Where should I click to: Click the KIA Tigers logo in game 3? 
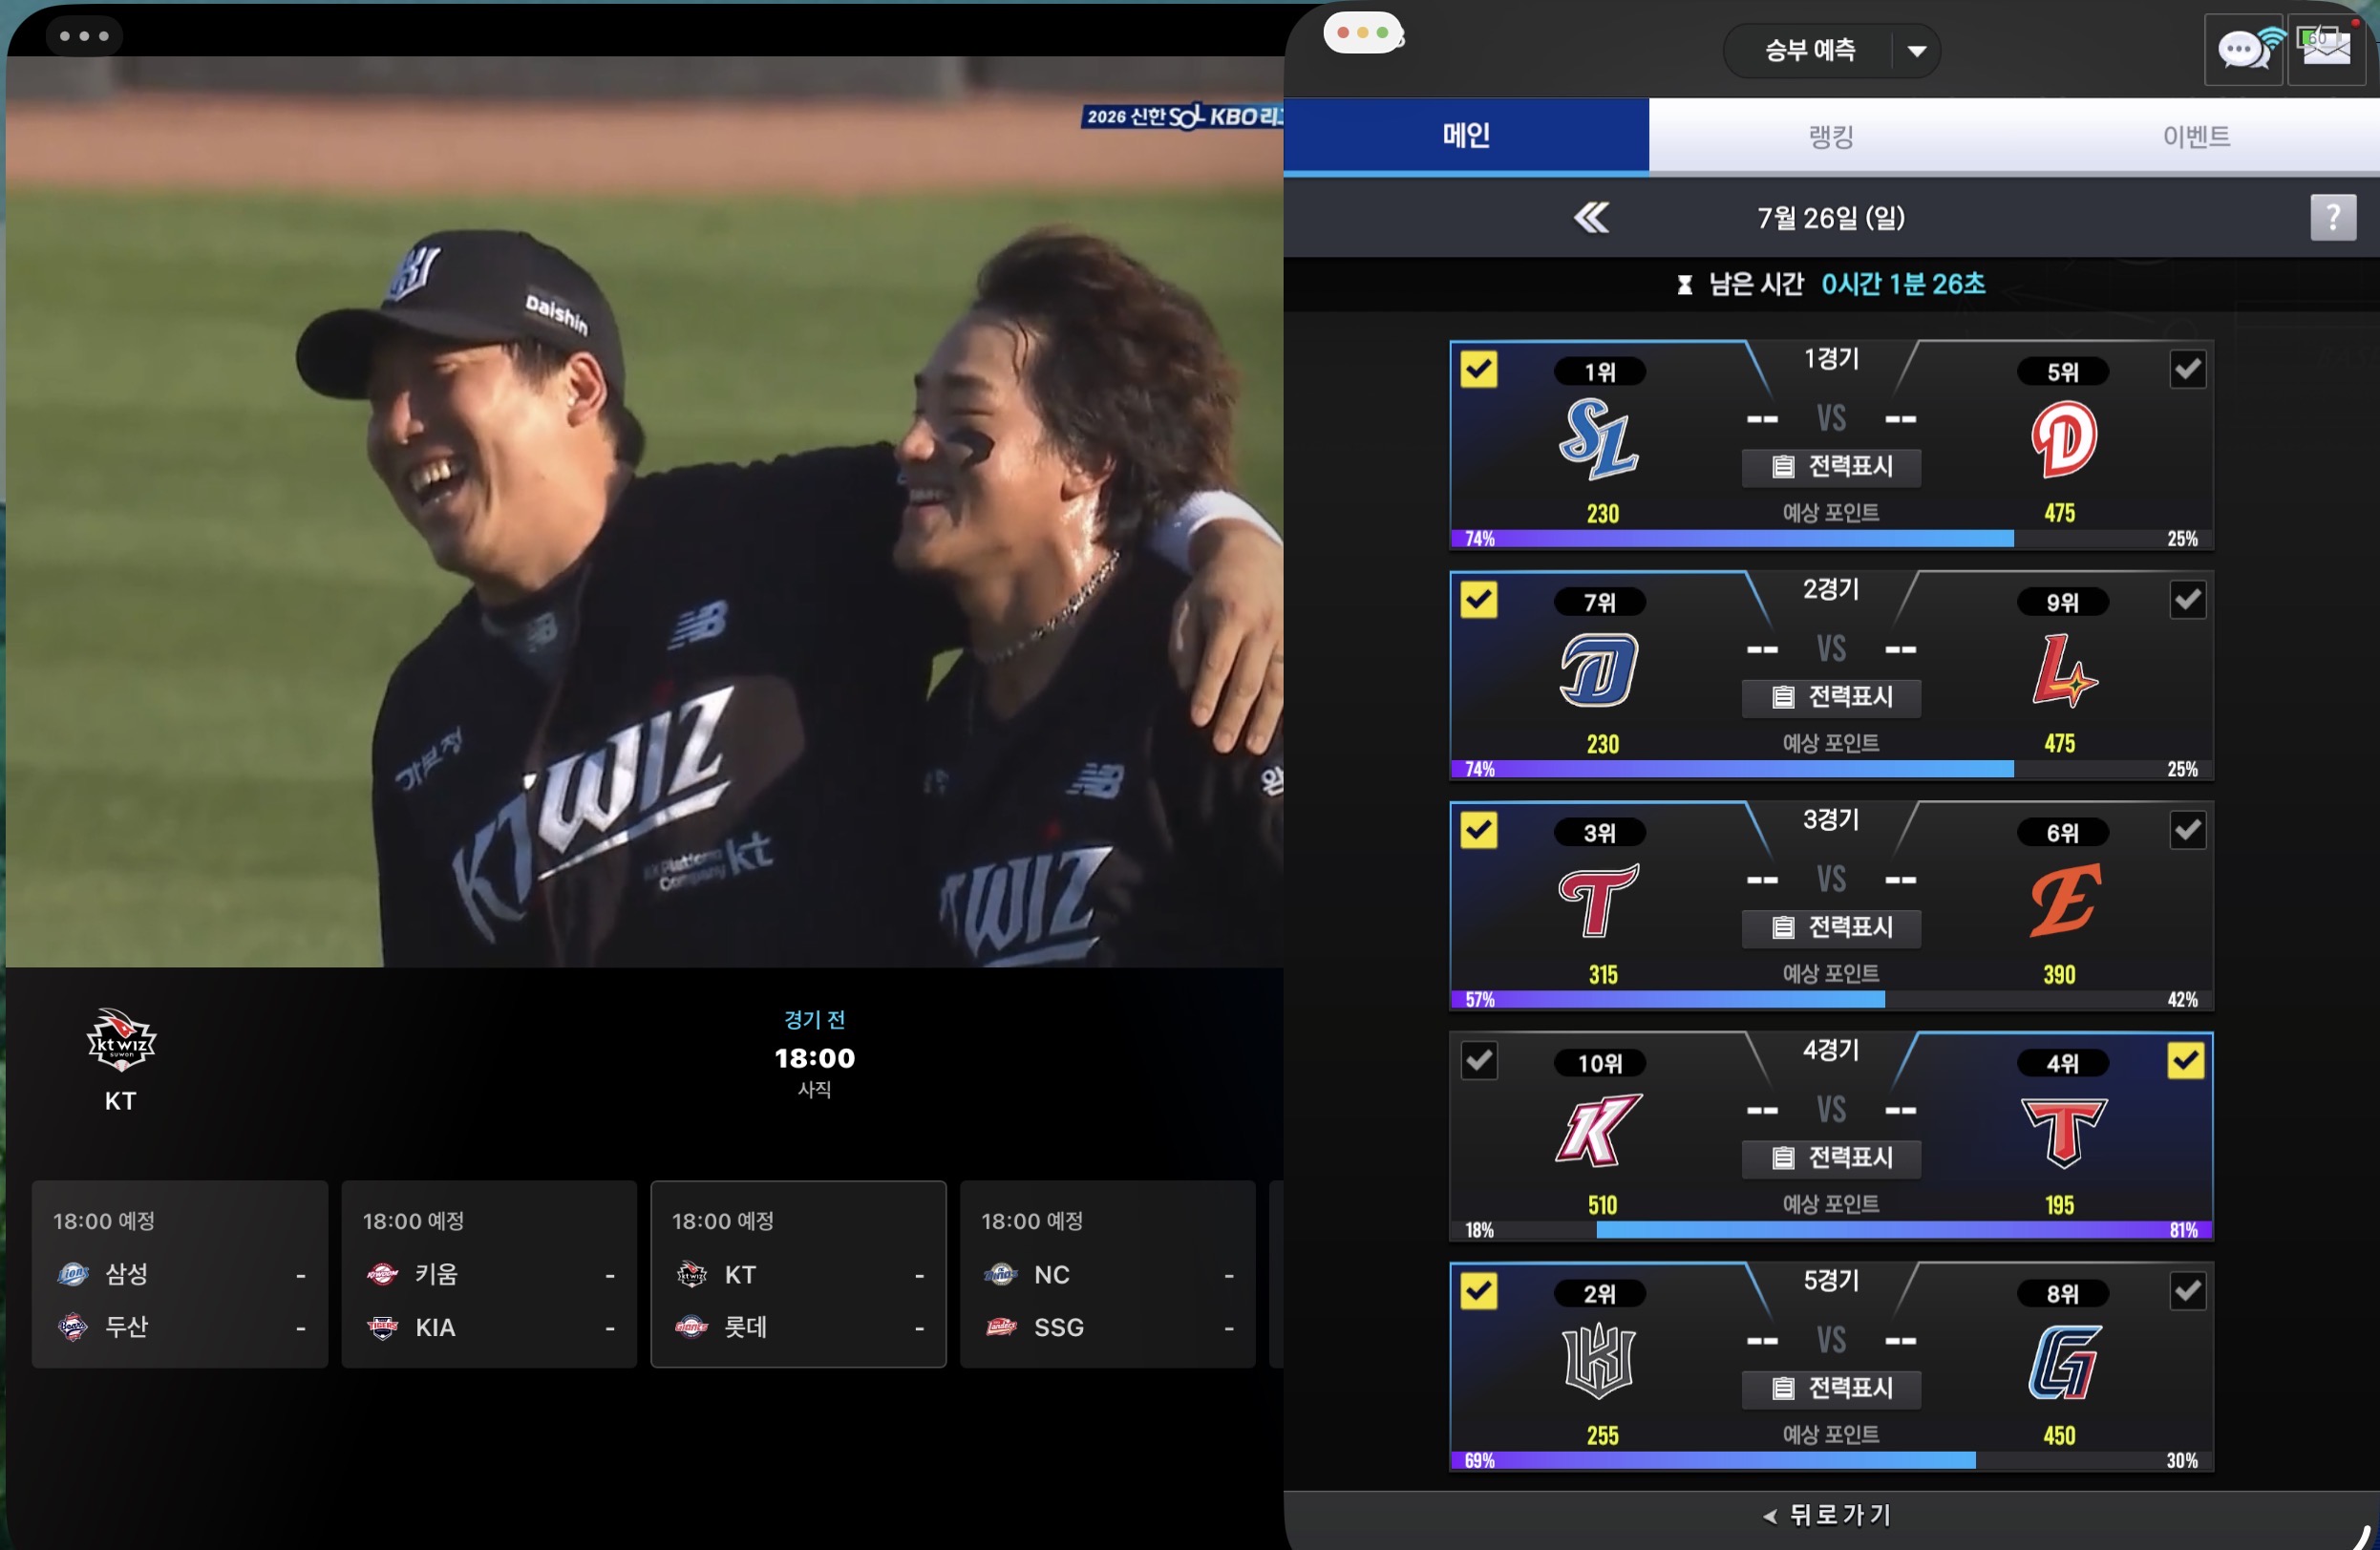click(x=1599, y=900)
